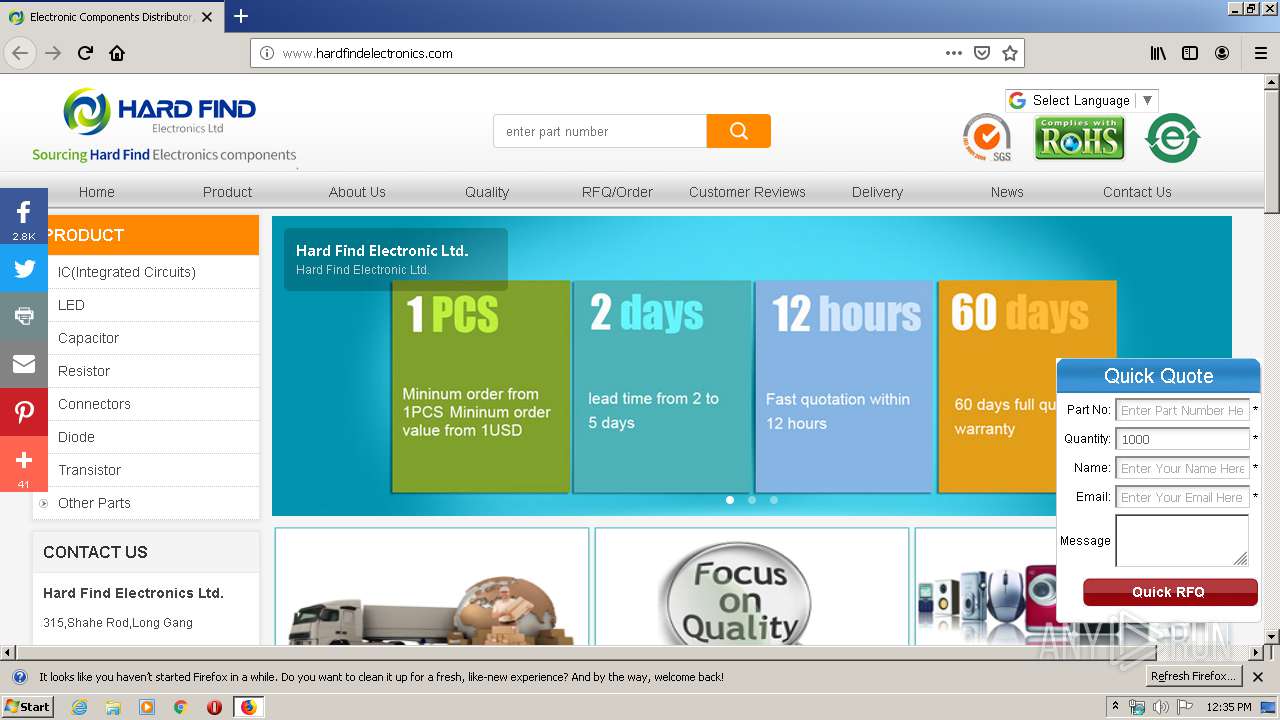Open LED product category
This screenshot has height=720, width=1280.
pyautogui.click(x=71, y=305)
